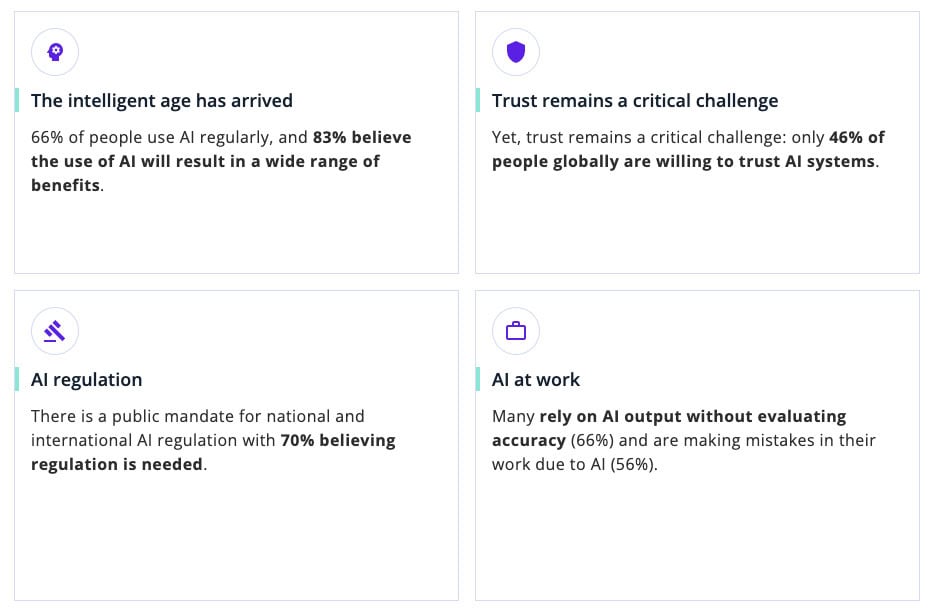Click bold "70% believing regulation is needed" text

(x=337, y=440)
